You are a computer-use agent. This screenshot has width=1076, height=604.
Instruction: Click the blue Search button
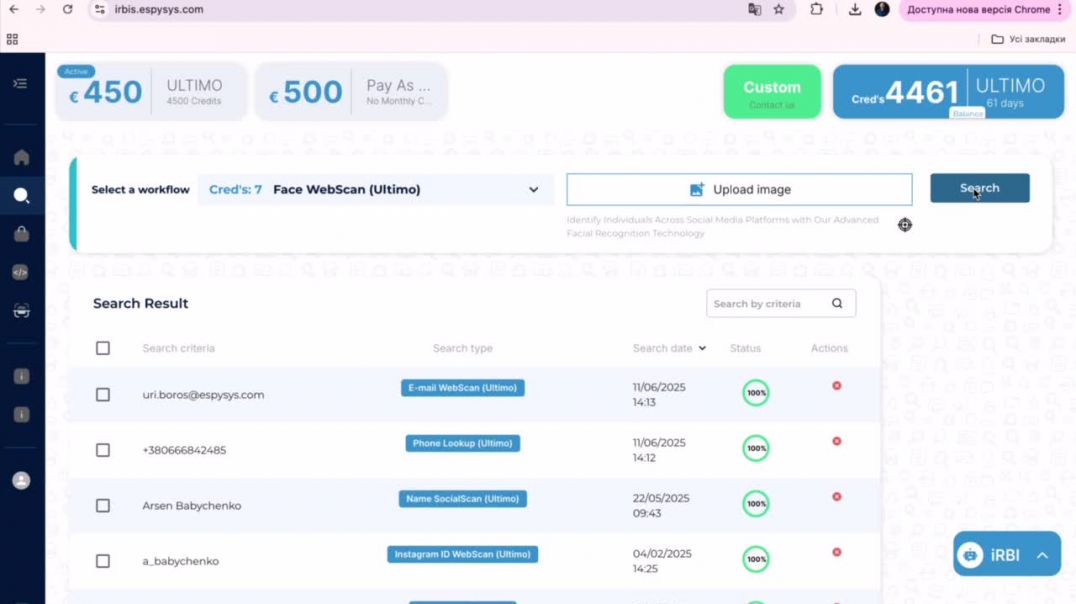(x=979, y=188)
